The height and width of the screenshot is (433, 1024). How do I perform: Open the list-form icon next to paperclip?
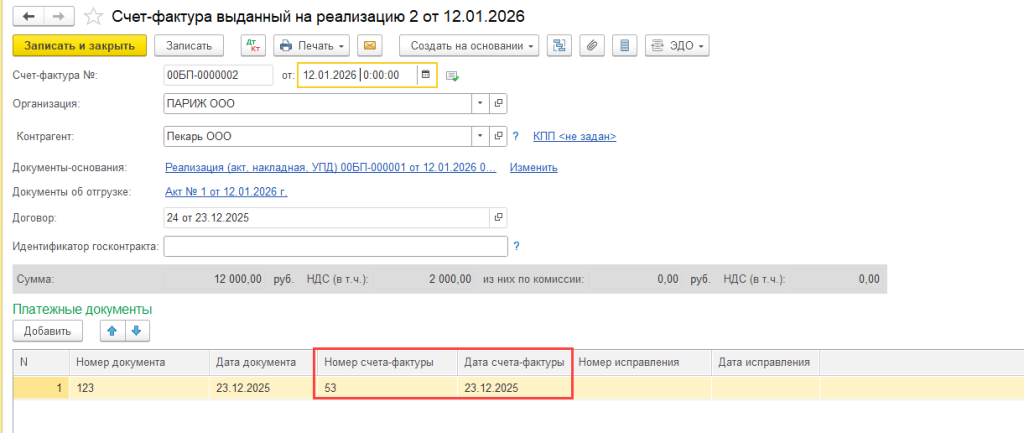pyautogui.click(x=625, y=46)
